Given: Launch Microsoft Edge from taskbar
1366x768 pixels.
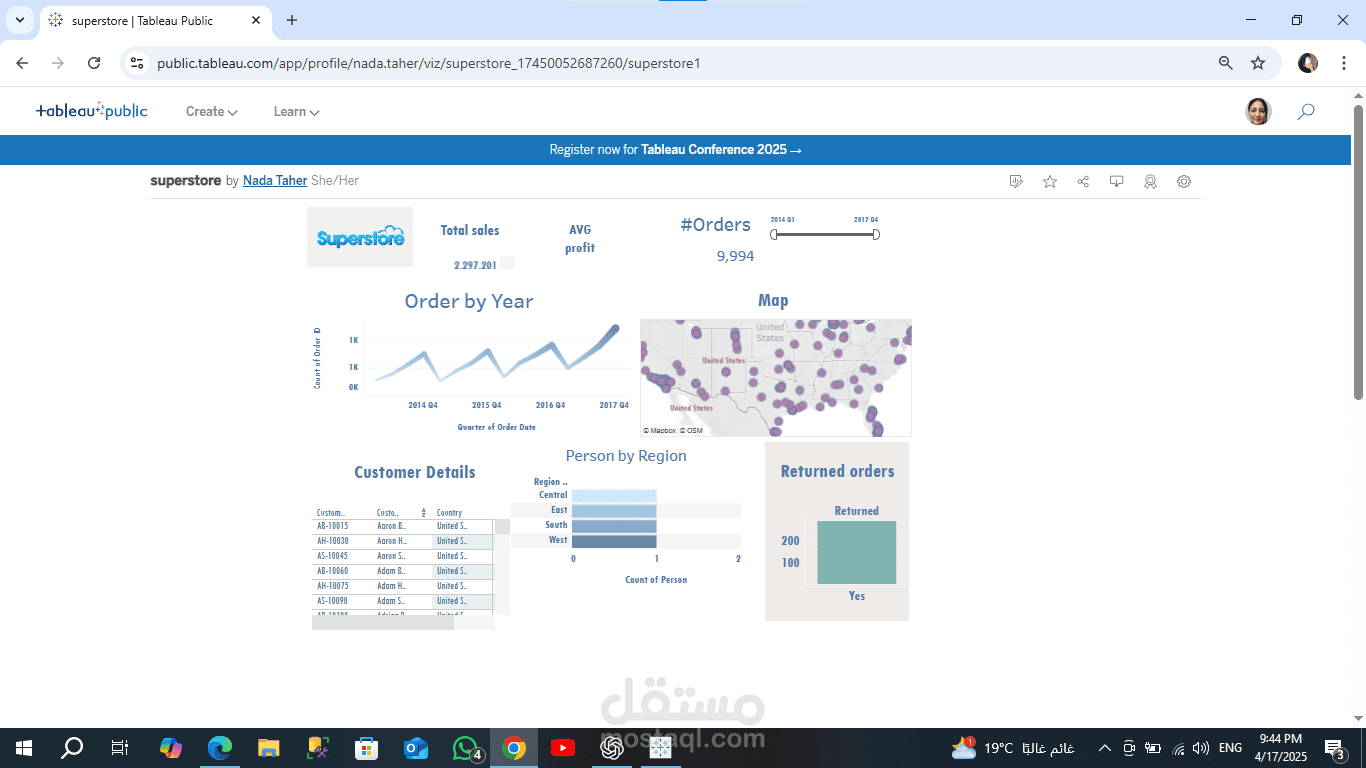Looking at the screenshot, I should click(219, 748).
